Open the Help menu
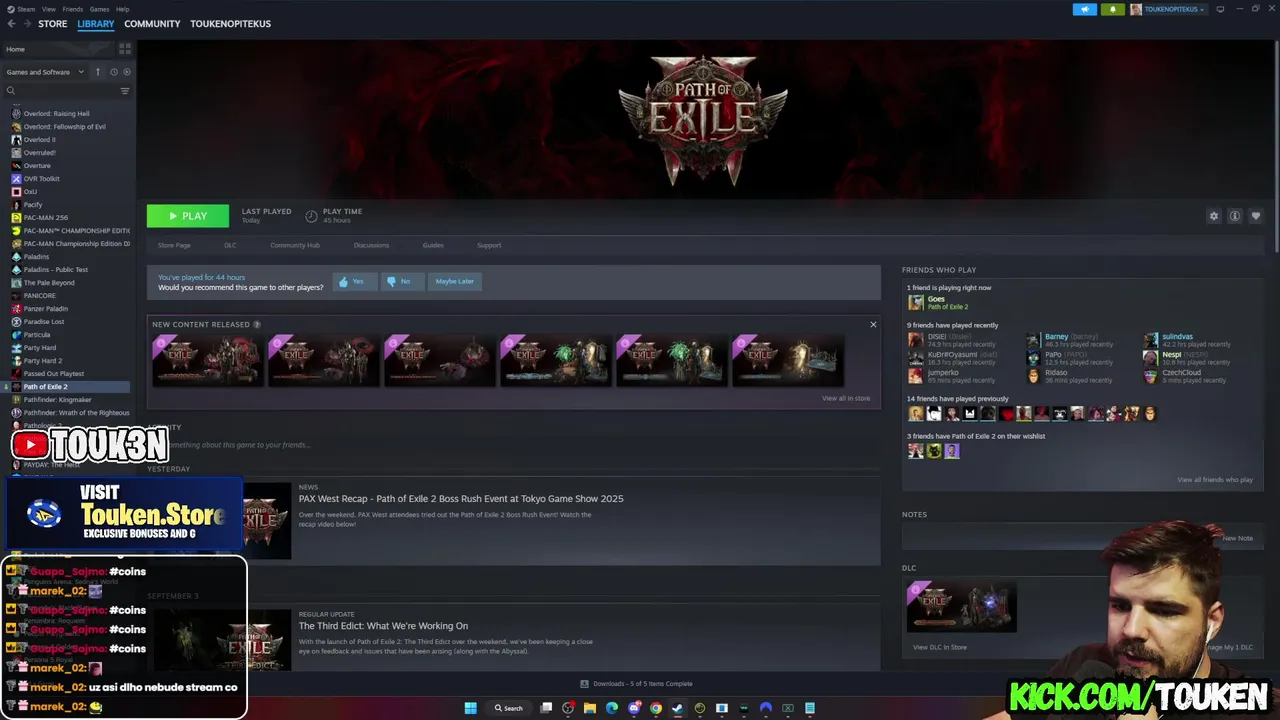 122,9
